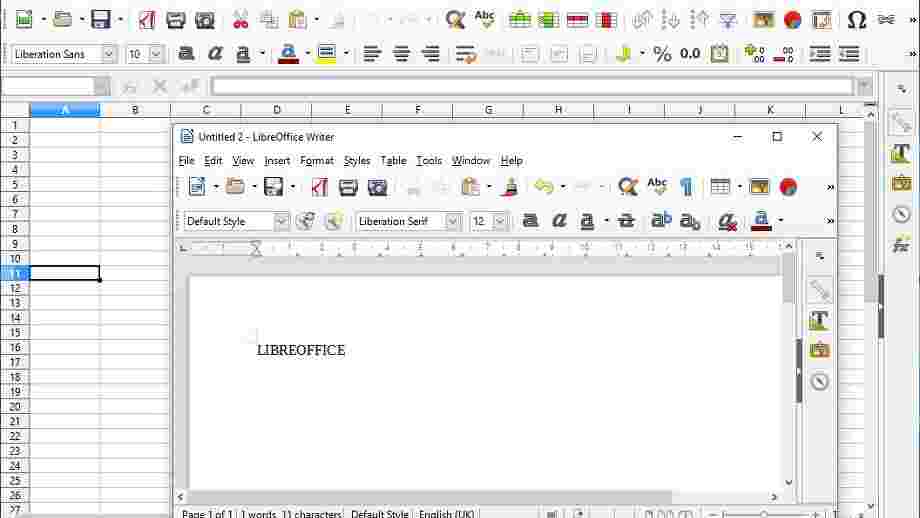The image size is (920, 518).
Task: Click Print icon in Writer toolbar
Action: coord(348,187)
